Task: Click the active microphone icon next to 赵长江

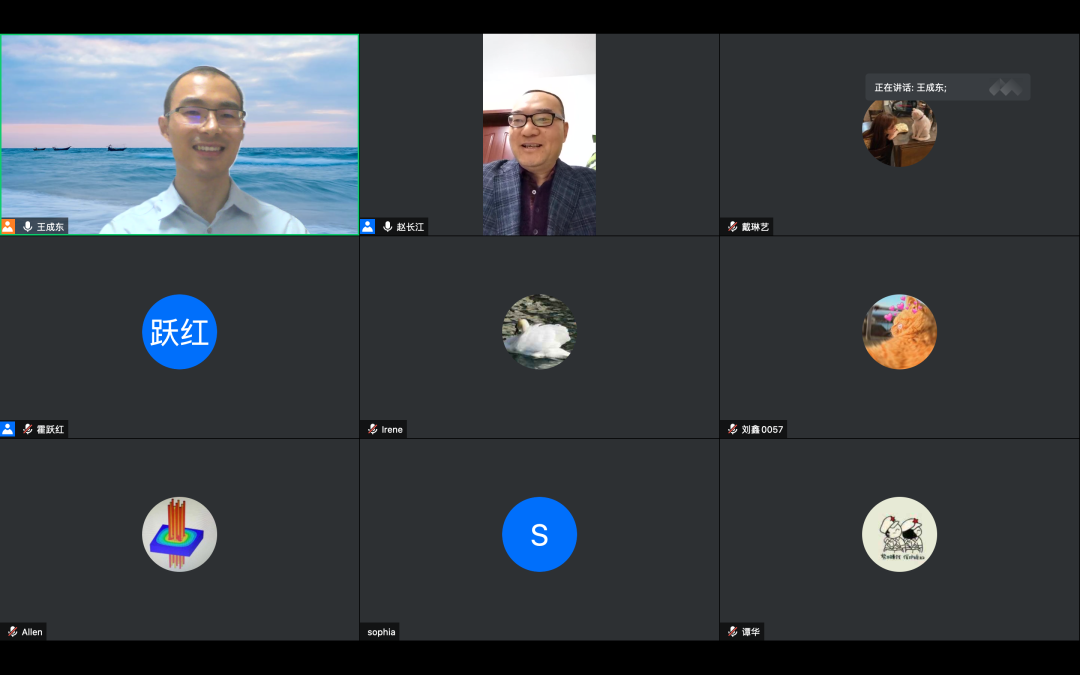Action: [387, 227]
